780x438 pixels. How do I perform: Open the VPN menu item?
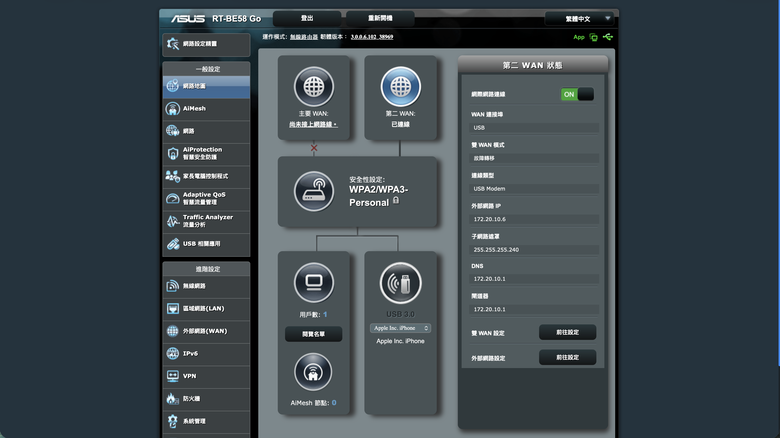206,376
